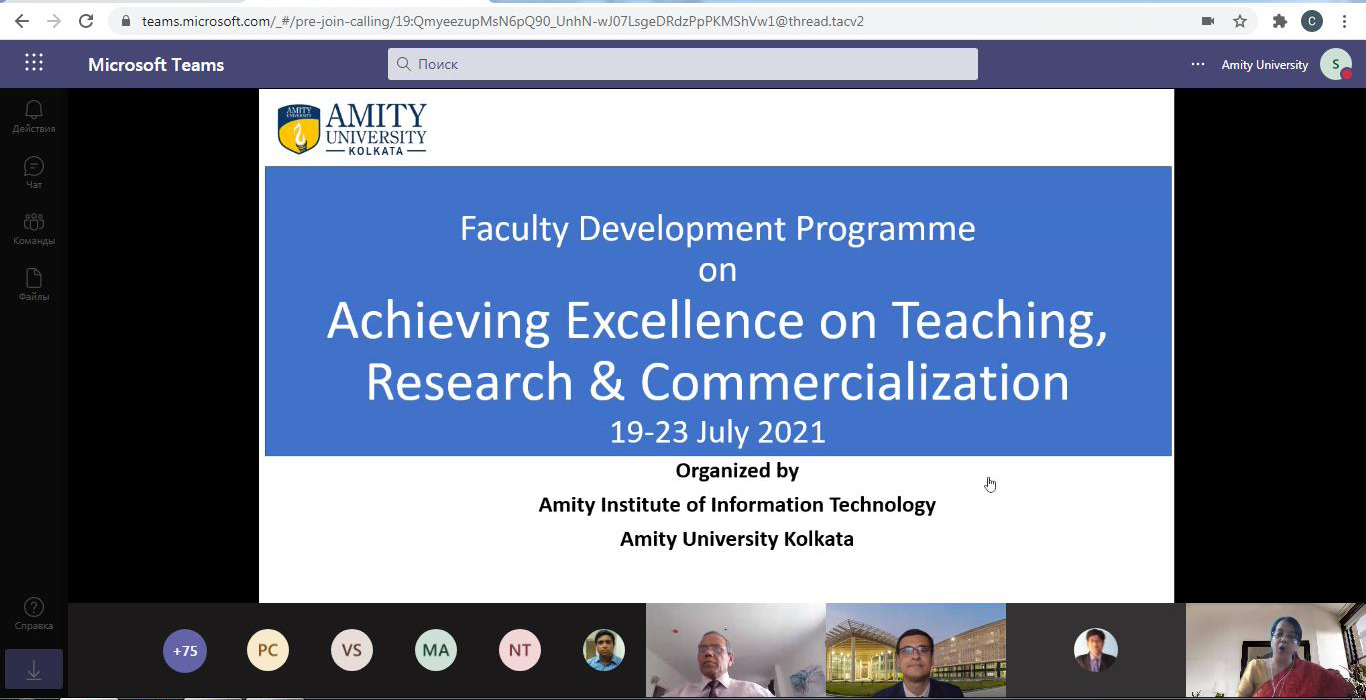Click the search magnifier icon
This screenshot has width=1366, height=700.
[404, 64]
